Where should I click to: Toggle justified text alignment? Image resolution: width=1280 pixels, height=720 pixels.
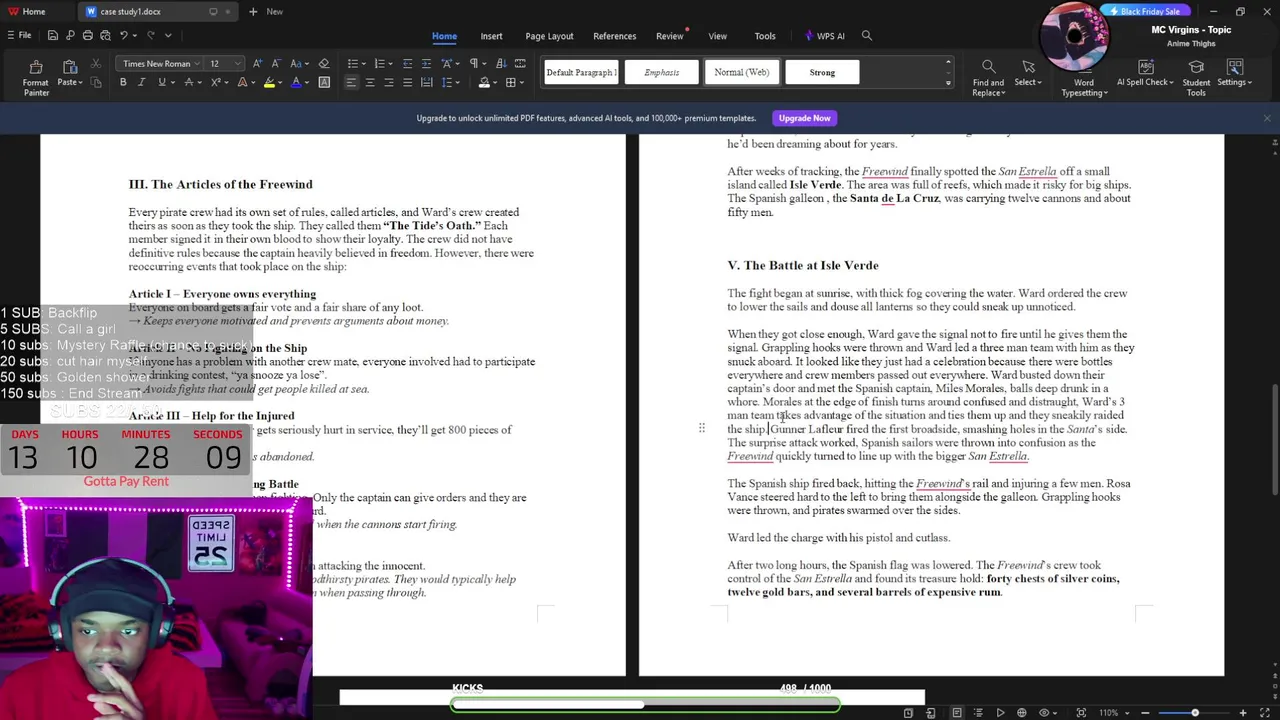pos(408,82)
